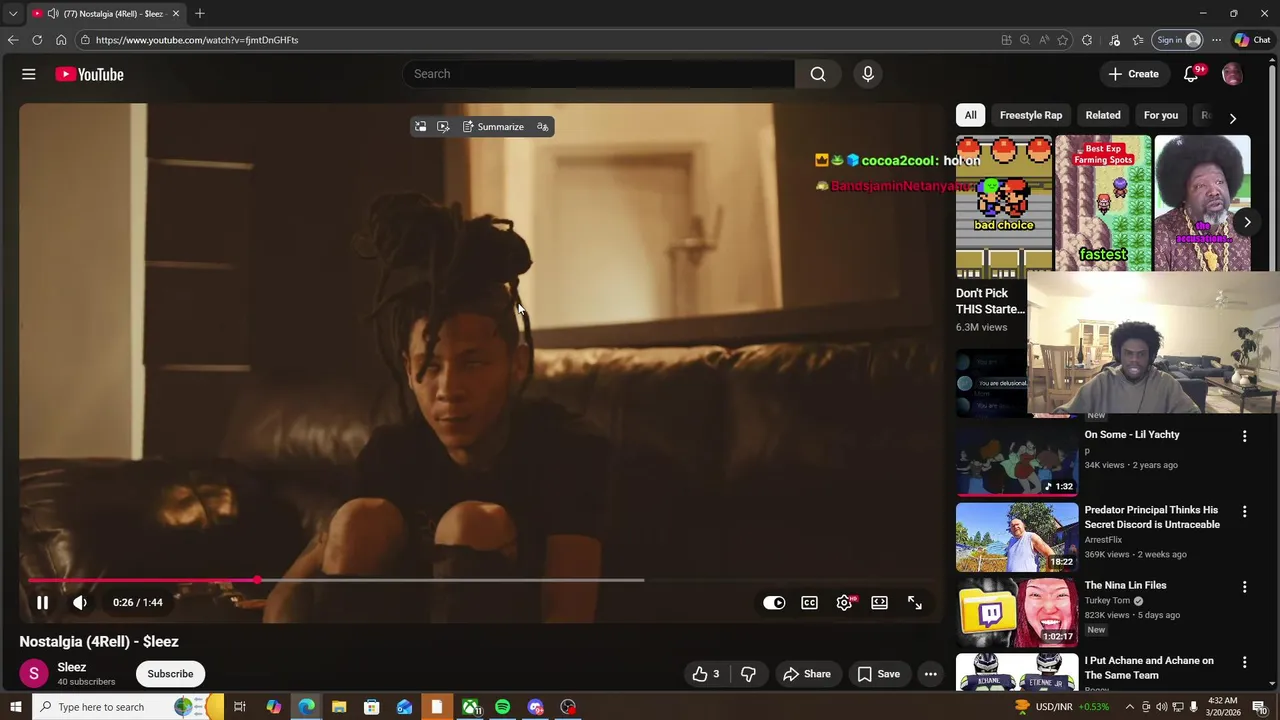Image resolution: width=1280 pixels, height=720 pixels.
Task: Open the Sleez channel name link
Action: 72,667
